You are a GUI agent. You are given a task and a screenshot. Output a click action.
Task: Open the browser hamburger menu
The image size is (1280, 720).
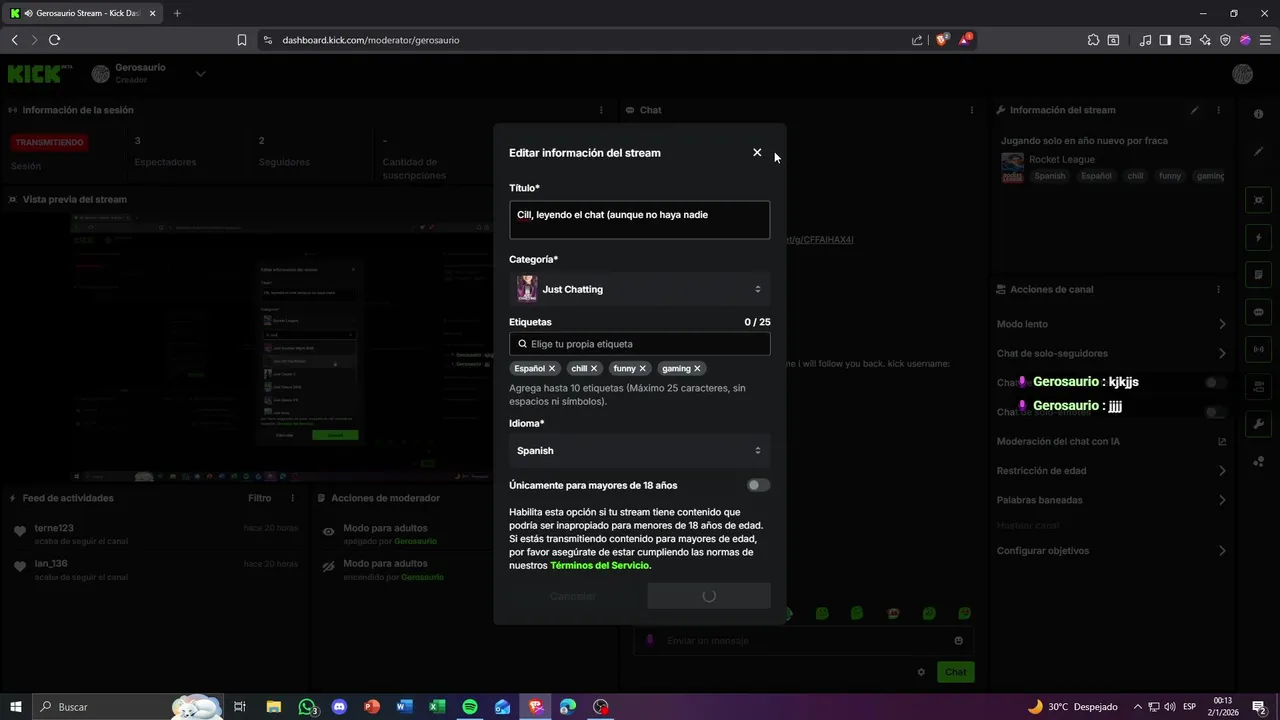coord(1265,40)
